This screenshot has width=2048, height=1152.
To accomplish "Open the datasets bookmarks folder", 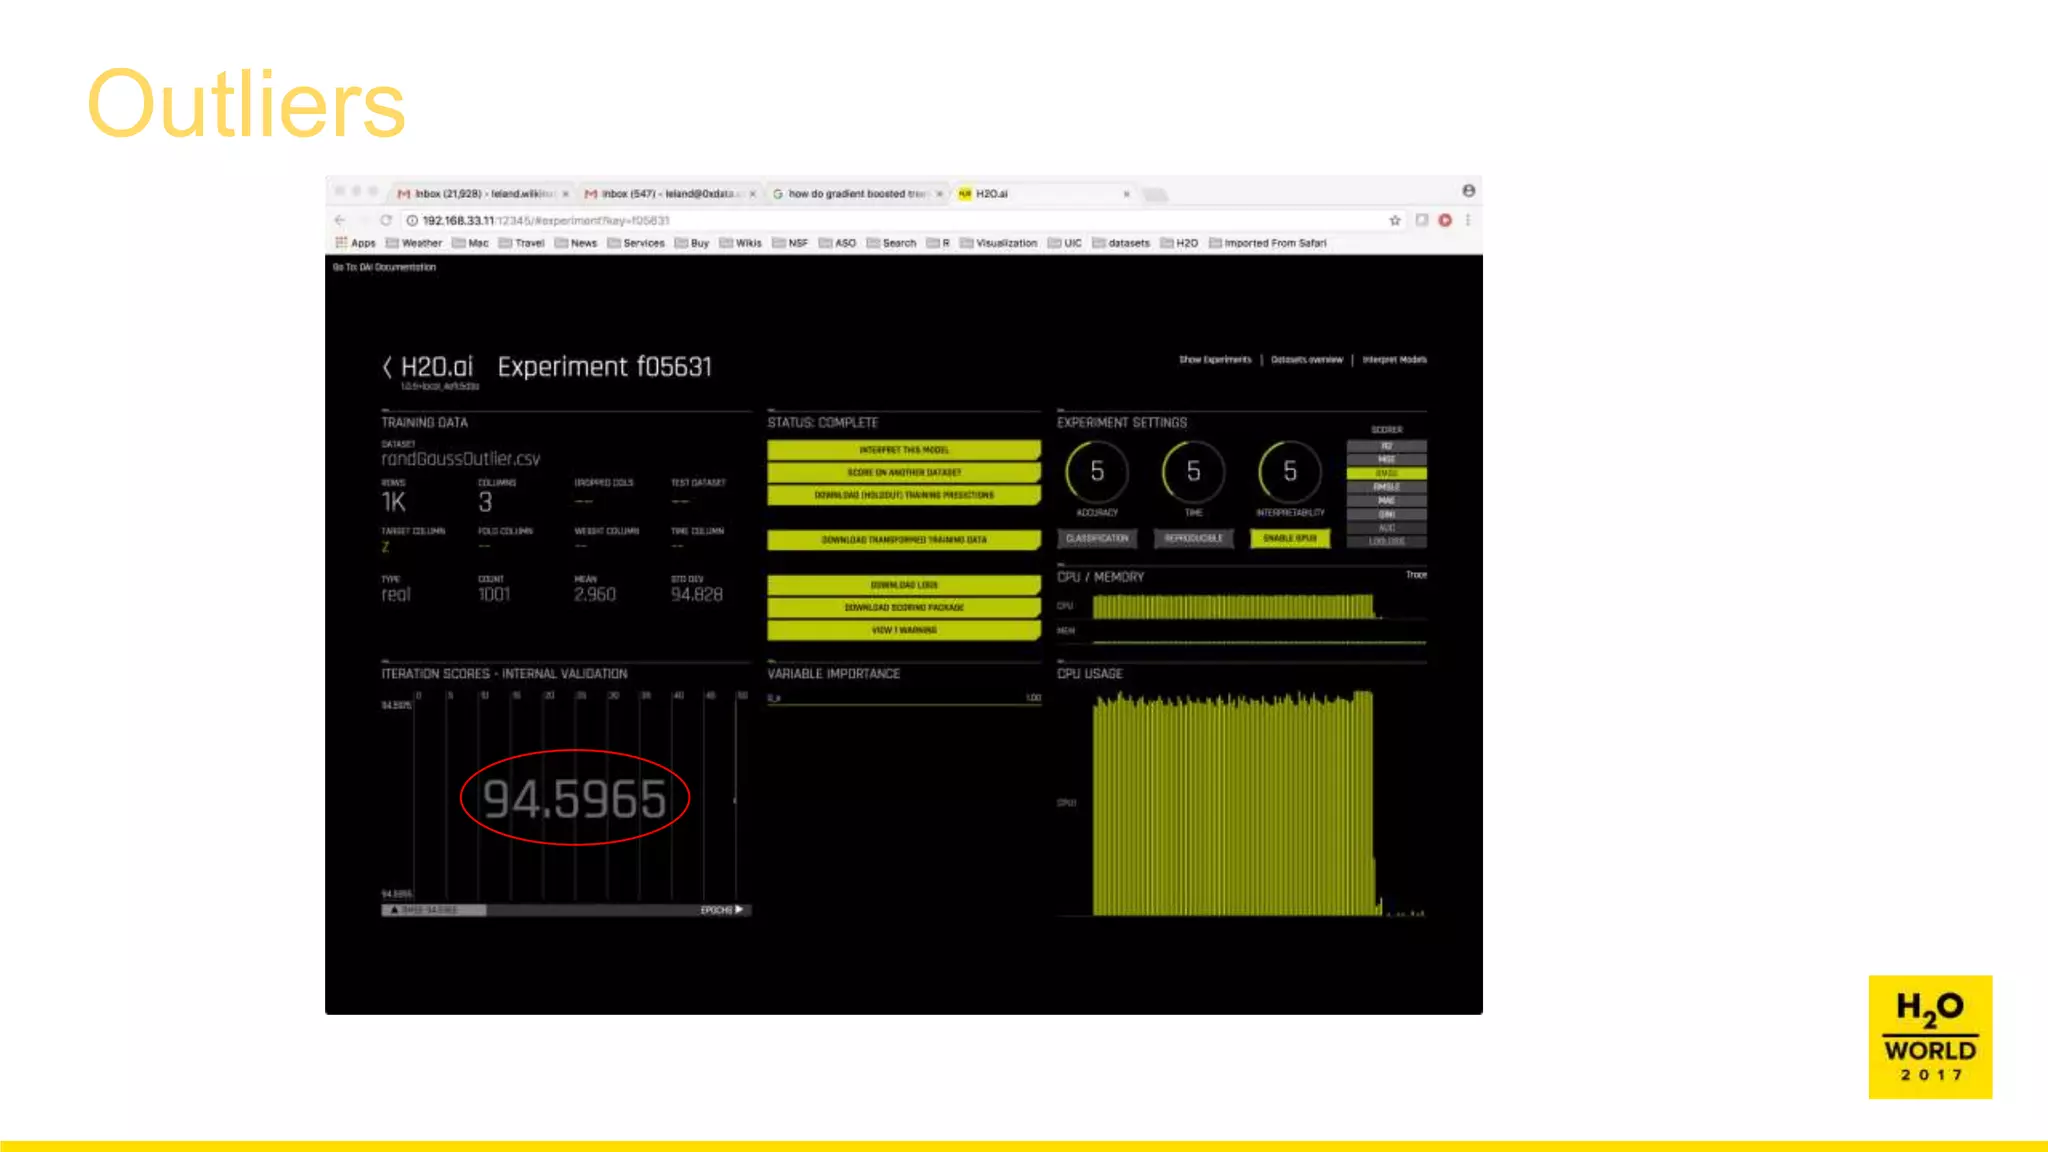I will [1121, 243].
